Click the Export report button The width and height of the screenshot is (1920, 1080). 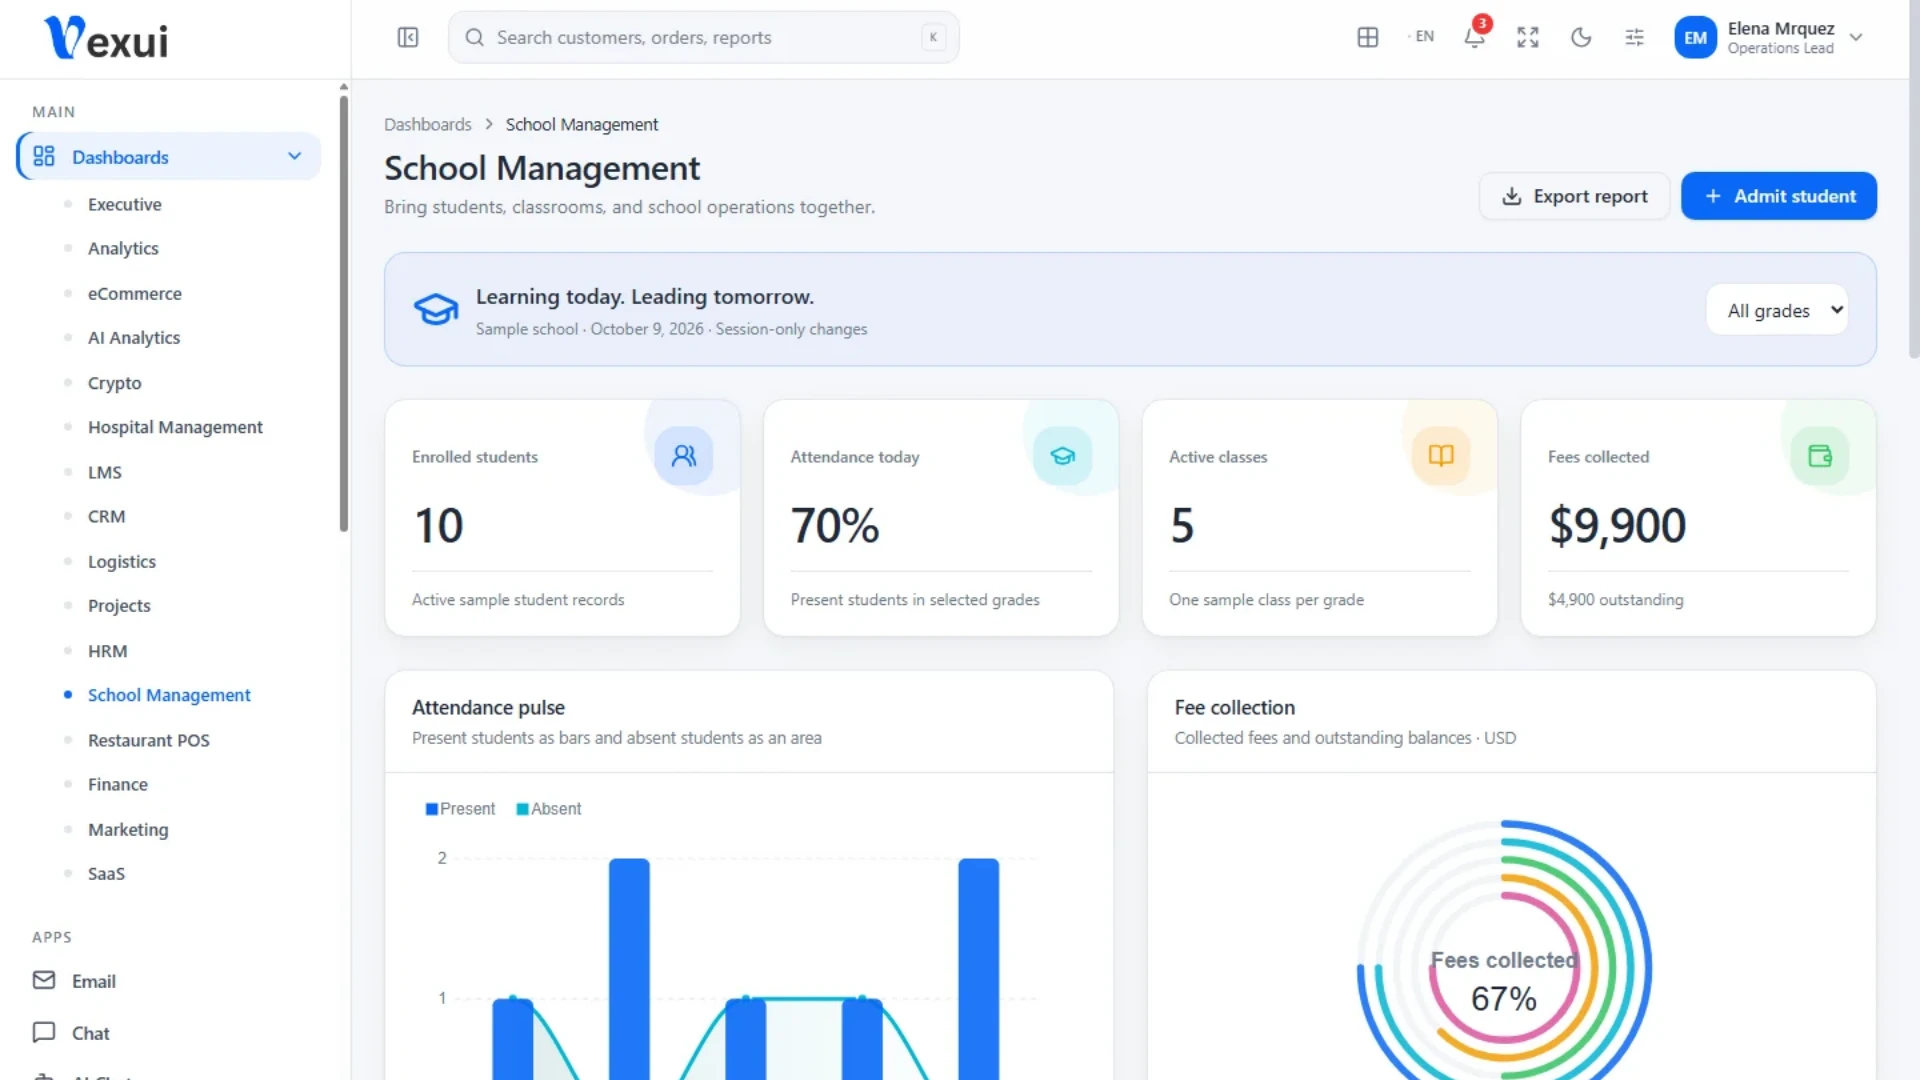tap(1575, 196)
